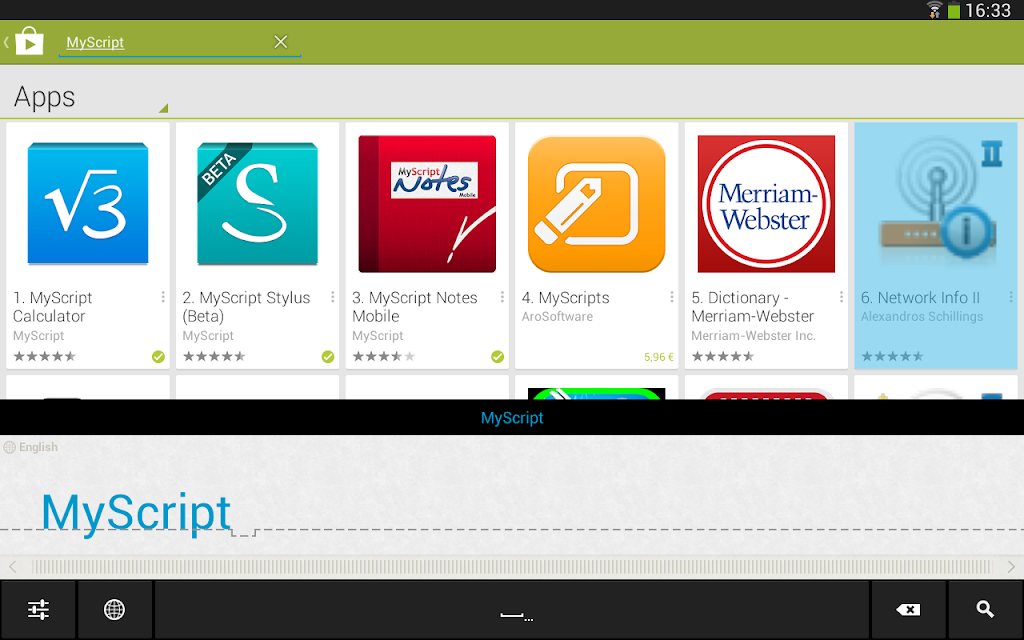The height and width of the screenshot is (640, 1024).
Task: Tap the backspace delete key
Action: click(x=908, y=609)
